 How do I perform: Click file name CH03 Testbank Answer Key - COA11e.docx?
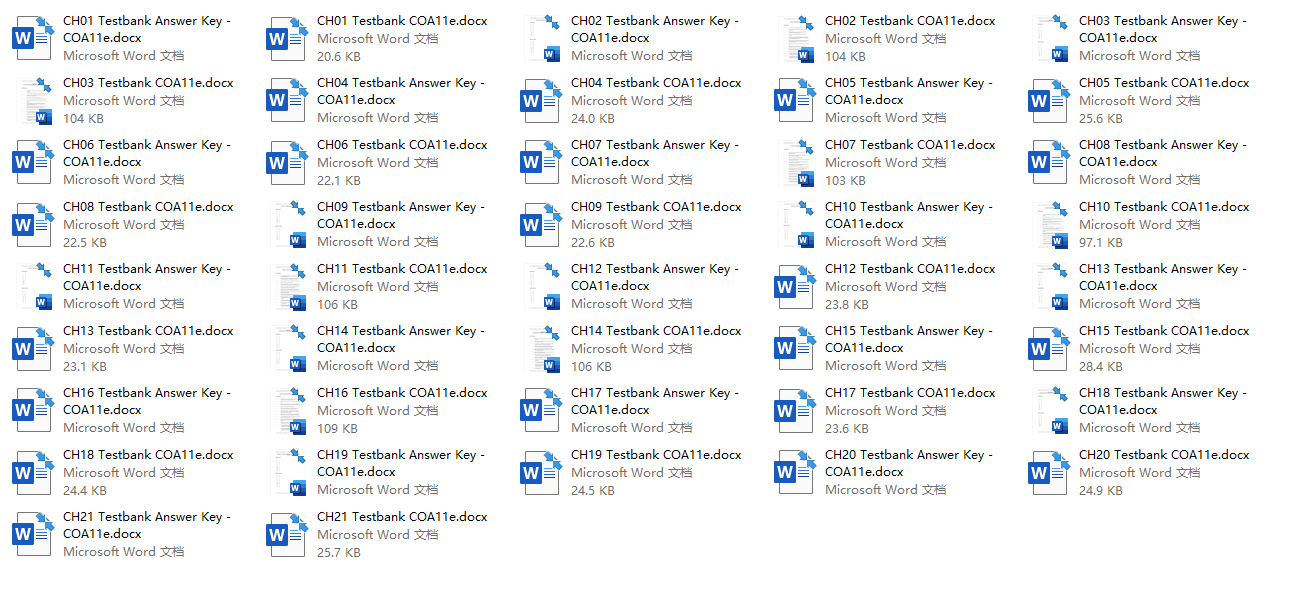coord(1163,29)
